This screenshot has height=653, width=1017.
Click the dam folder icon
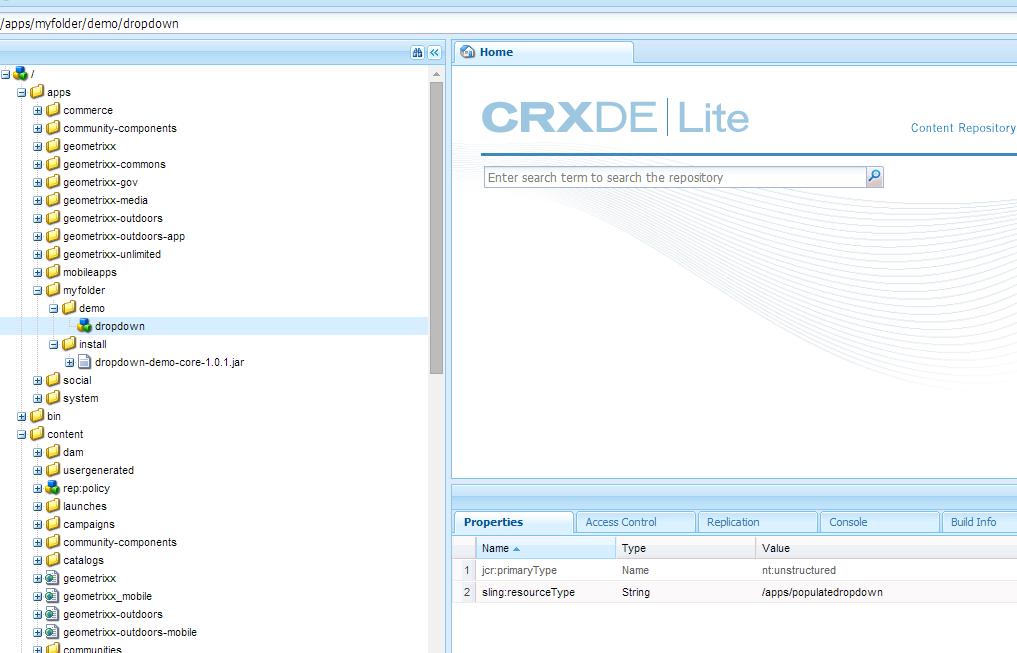[x=53, y=452]
